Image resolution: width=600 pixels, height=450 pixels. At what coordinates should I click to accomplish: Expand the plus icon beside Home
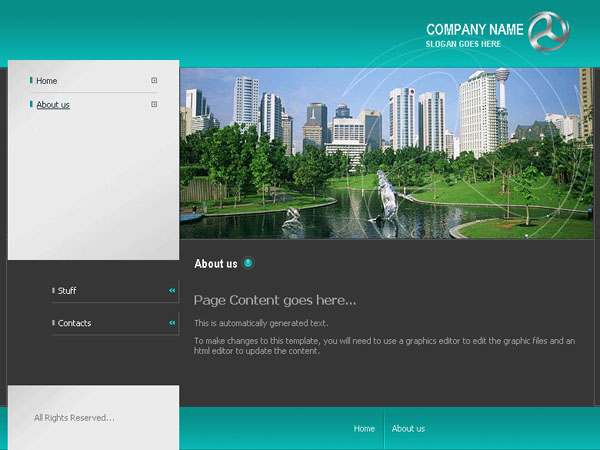pos(154,80)
